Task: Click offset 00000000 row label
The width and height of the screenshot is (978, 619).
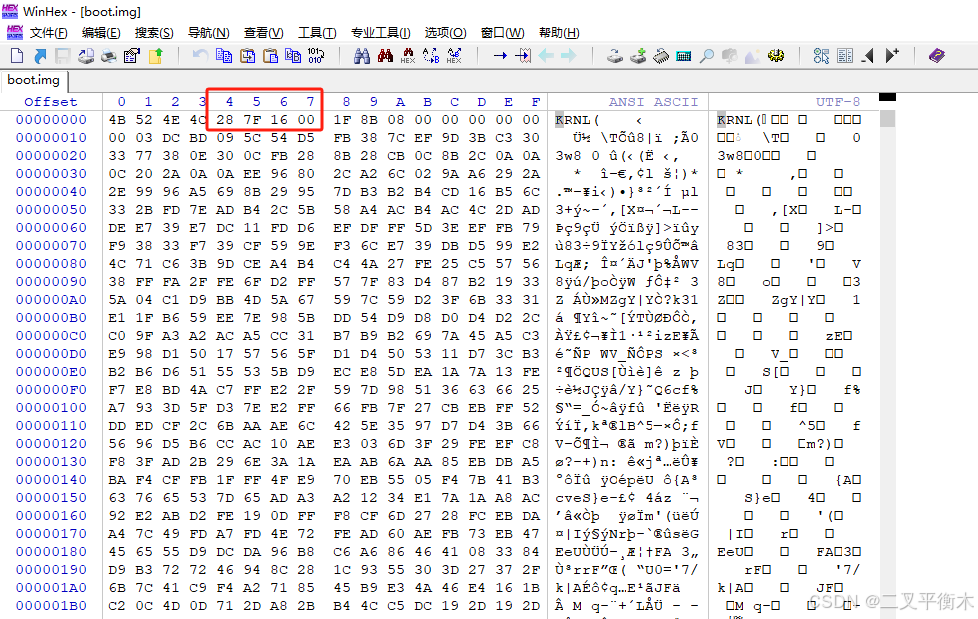Action: 51,120
